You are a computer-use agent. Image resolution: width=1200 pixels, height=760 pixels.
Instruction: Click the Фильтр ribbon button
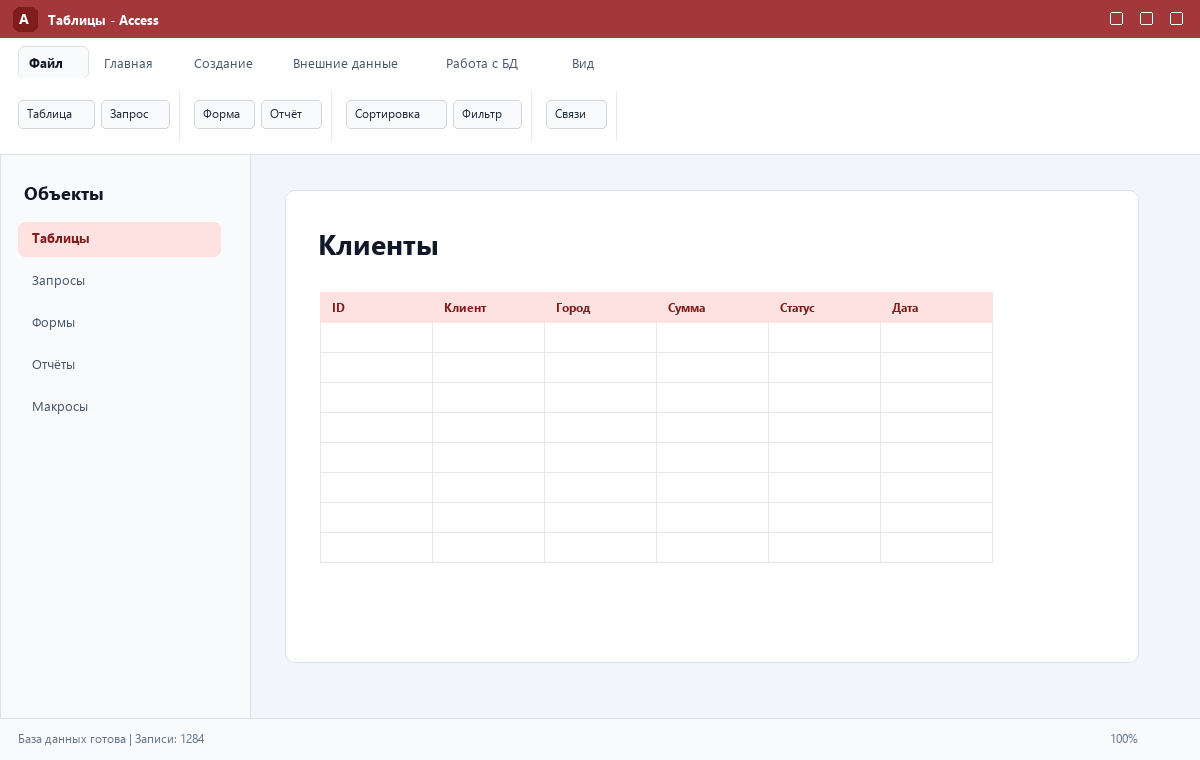pyautogui.click(x=487, y=114)
